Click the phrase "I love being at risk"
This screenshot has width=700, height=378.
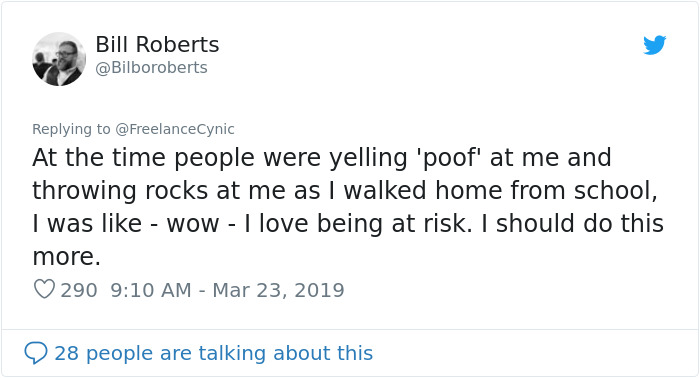(x=358, y=224)
